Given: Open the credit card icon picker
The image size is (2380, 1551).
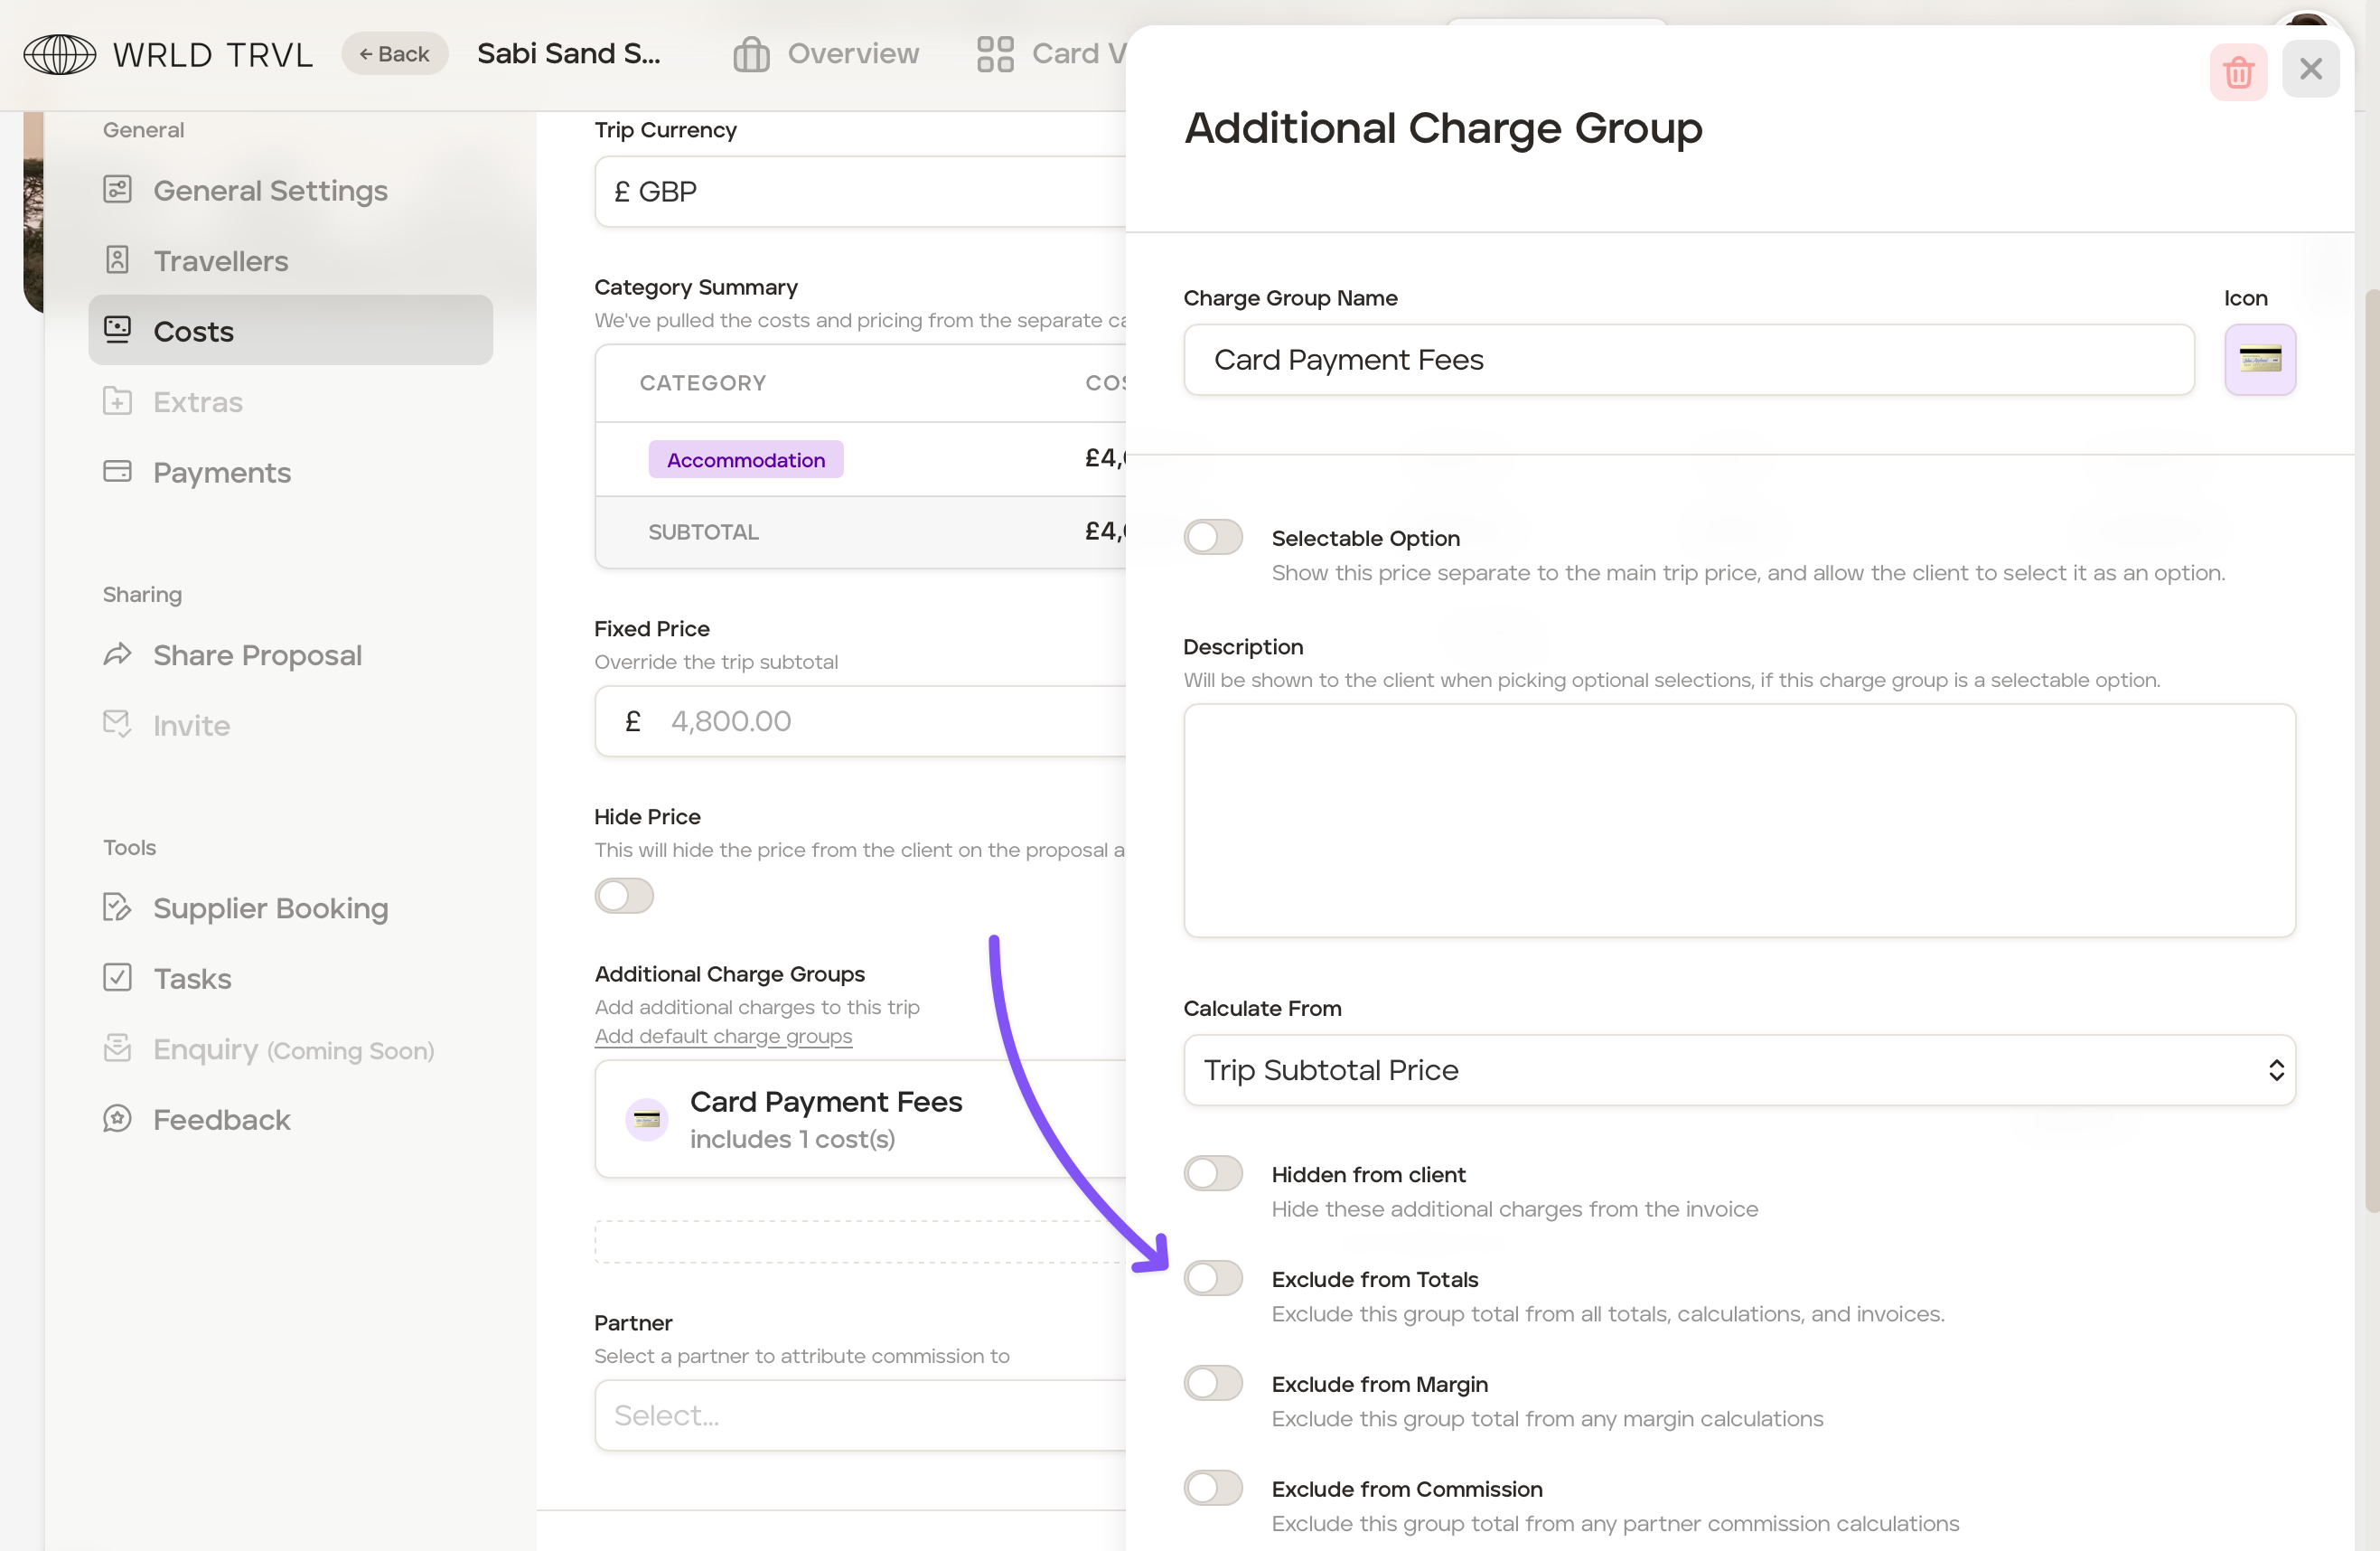Looking at the screenshot, I should 2259,359.
